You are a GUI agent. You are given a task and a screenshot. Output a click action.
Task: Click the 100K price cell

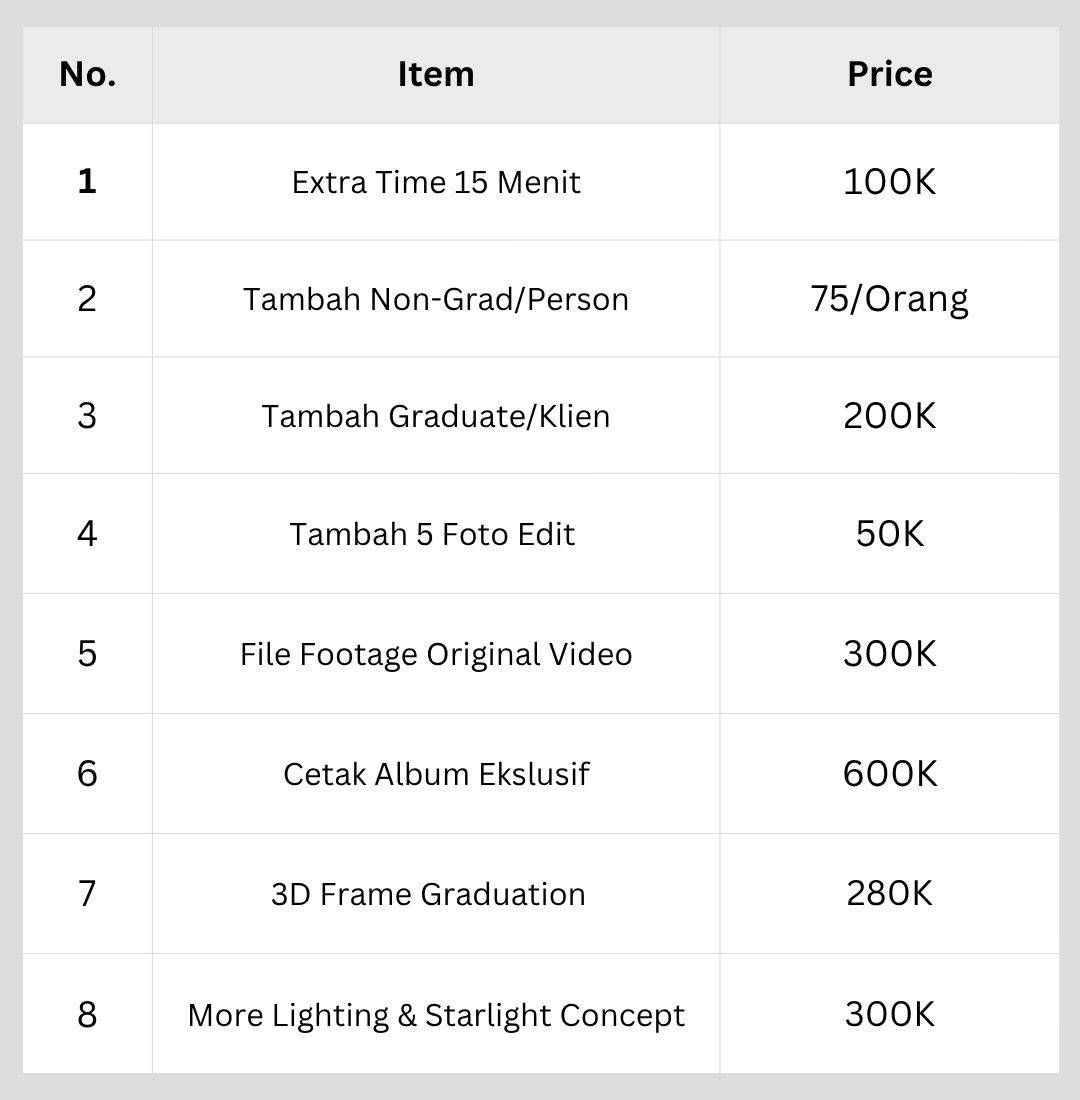(x=889, y=182)
